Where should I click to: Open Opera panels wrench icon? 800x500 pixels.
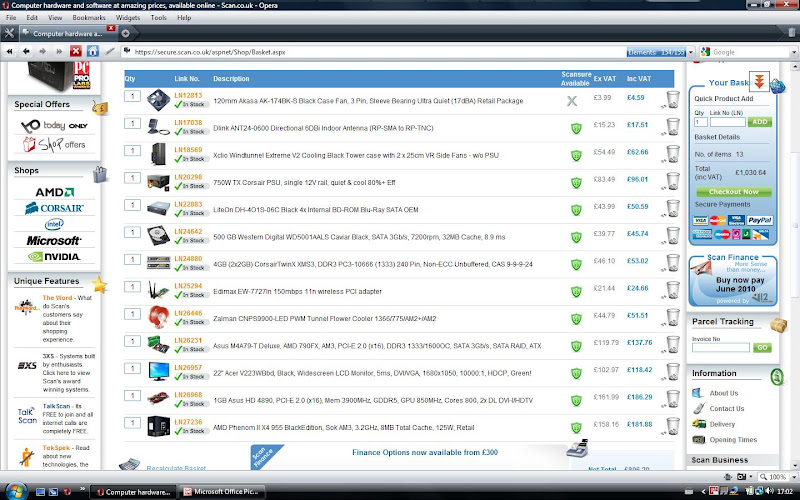tap(9, 33)
